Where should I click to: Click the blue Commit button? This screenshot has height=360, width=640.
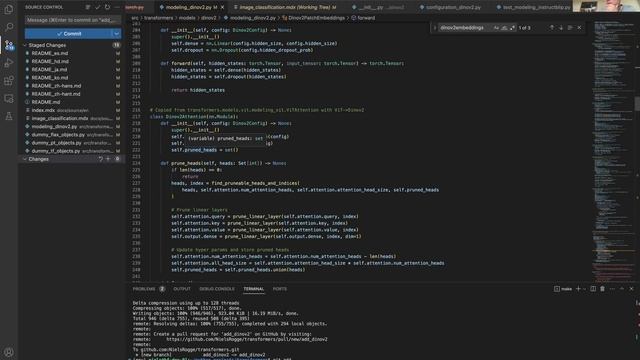click(x=68, y=33)
